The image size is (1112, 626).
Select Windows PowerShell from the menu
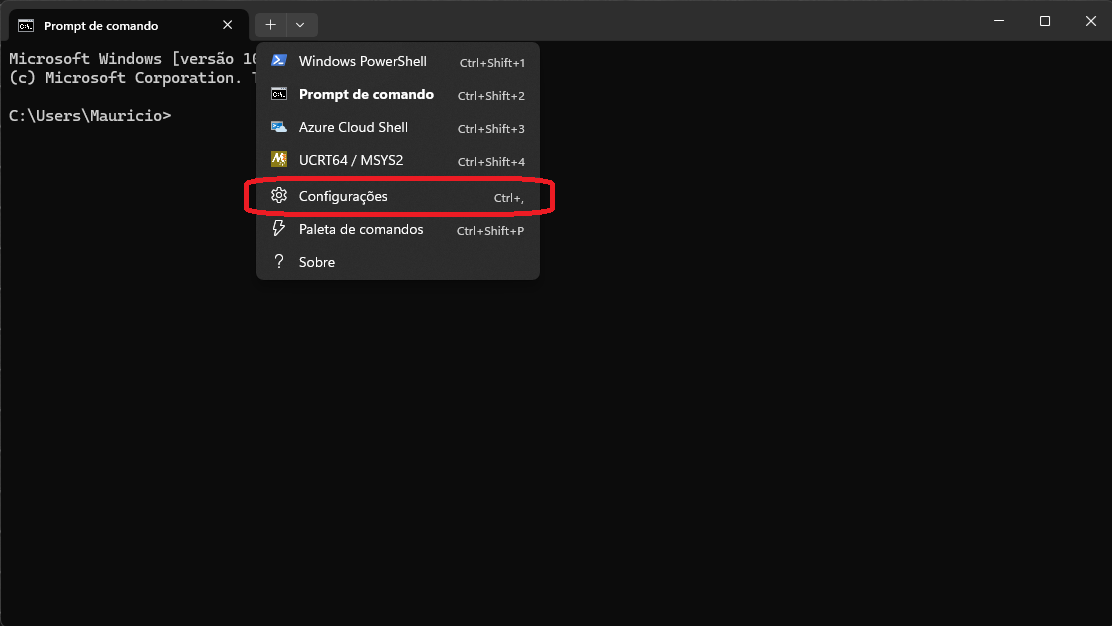point(362,61)
